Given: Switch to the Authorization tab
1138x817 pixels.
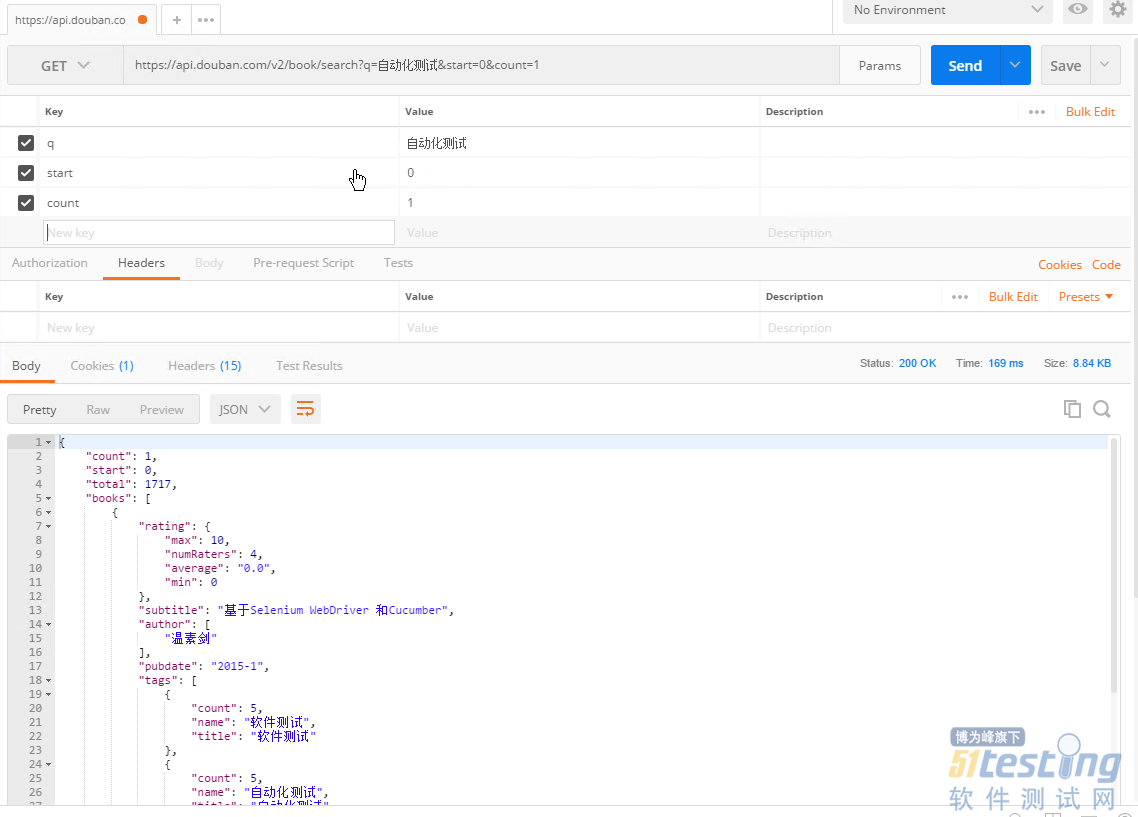Looking at the screenshot, I should pos(49,263).
